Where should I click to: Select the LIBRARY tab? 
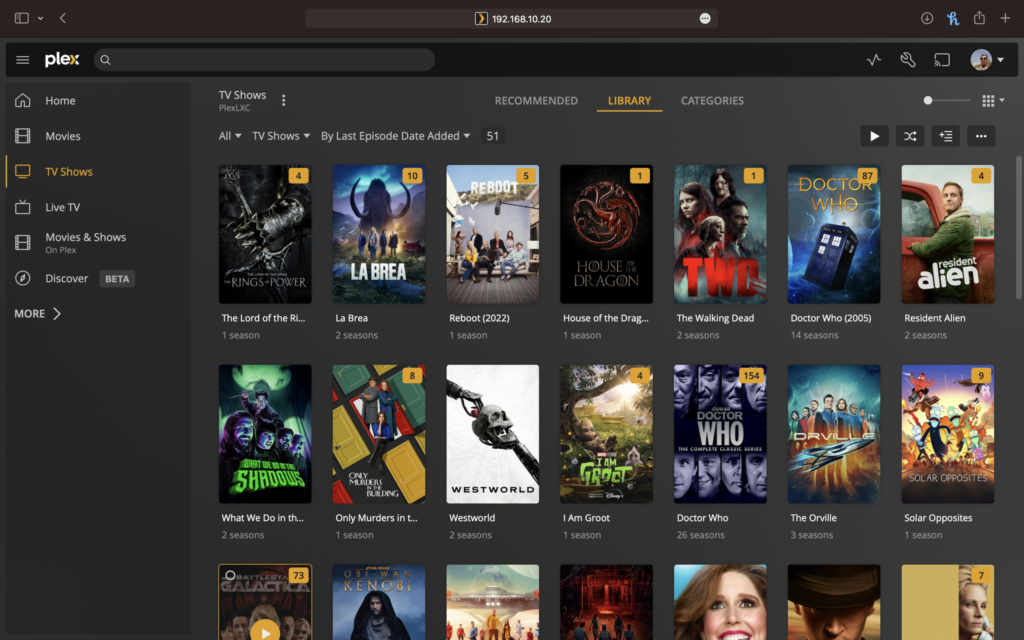tap(629, 101)
